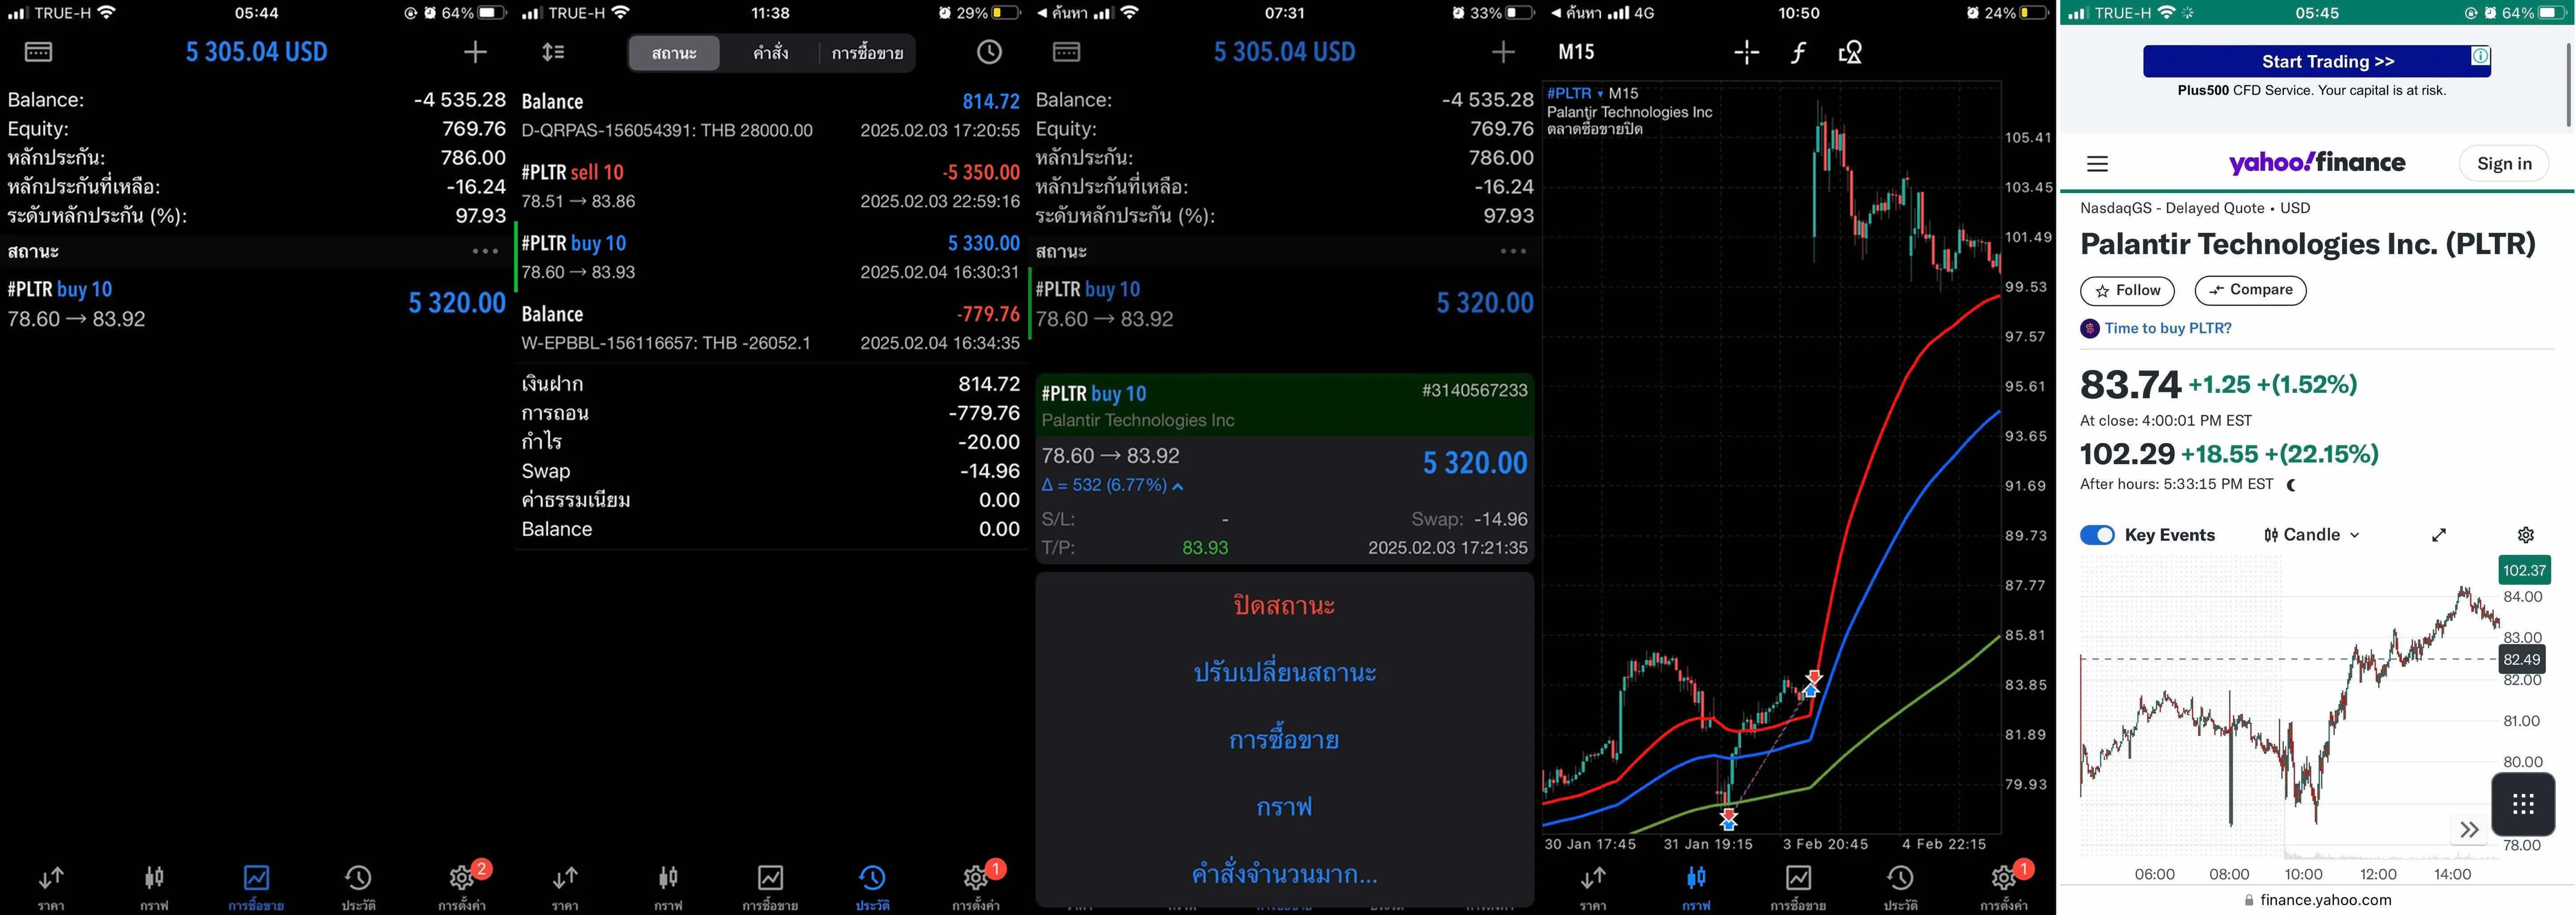Tap the lower trade marker arrows on the chart

[1728, 819]
